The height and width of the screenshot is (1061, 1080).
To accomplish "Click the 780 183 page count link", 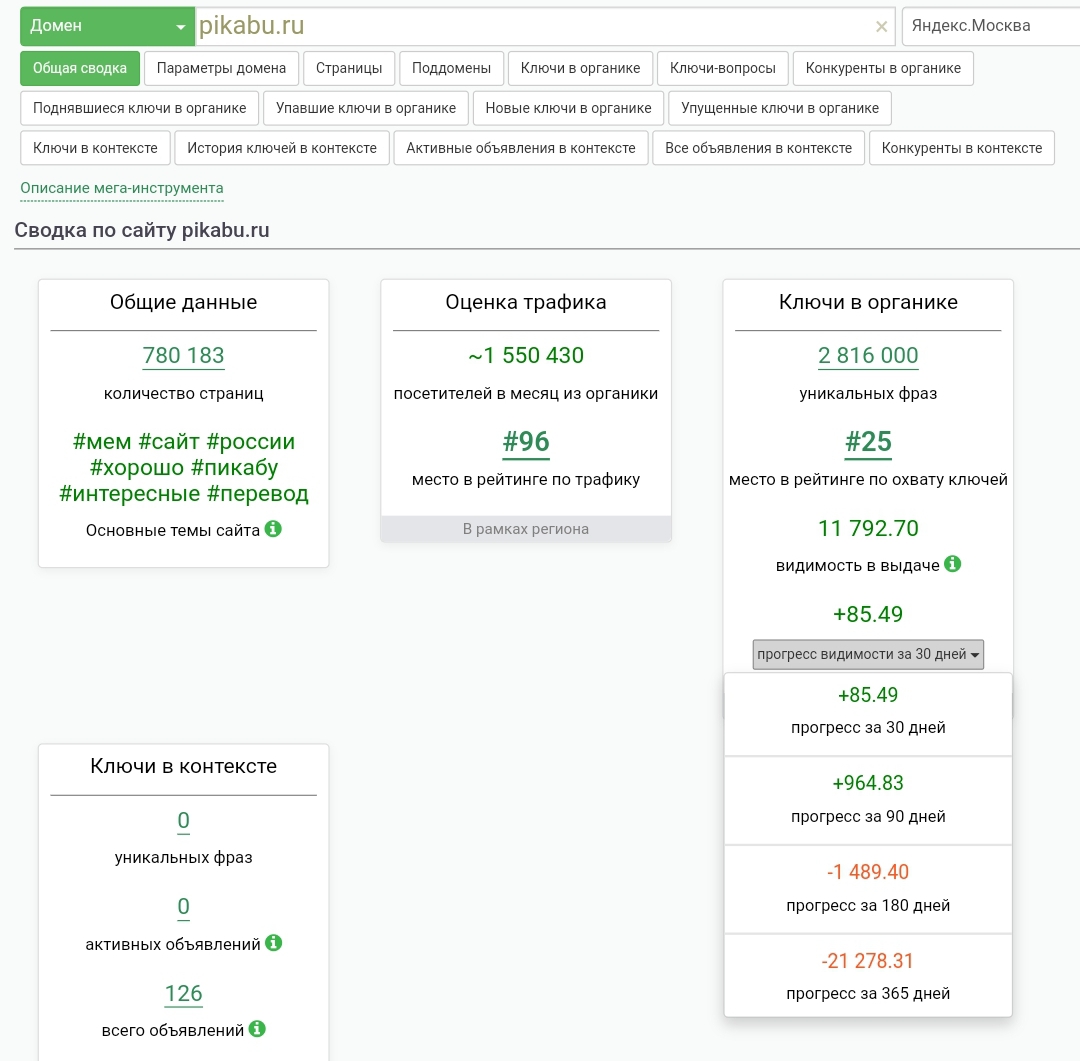I will tap(183, 356).
